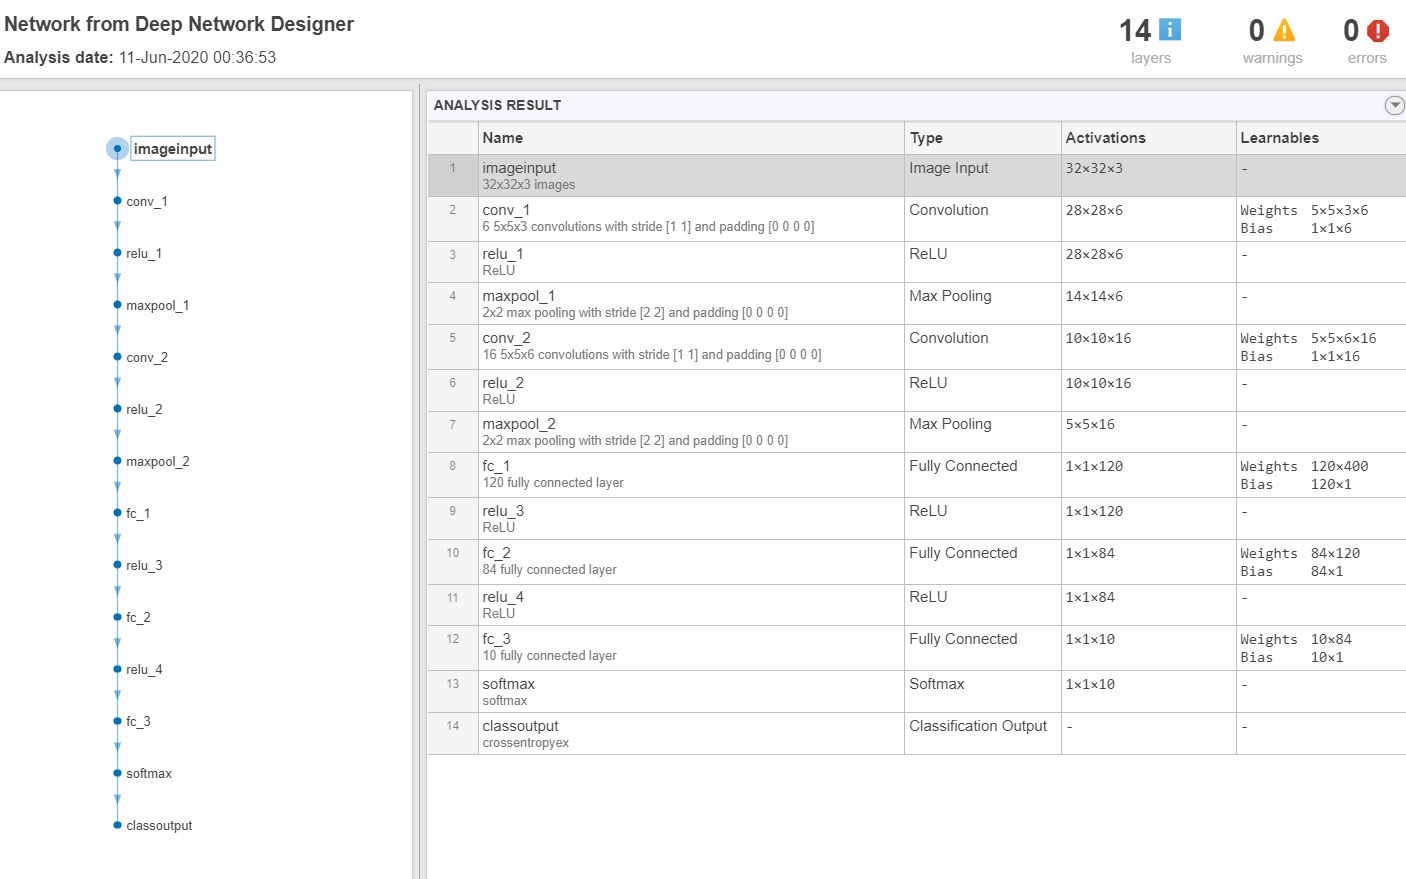This screenshot has width=1406, height=879.
Task: Select the fc_1 table row name
Action: click(496, 466)
